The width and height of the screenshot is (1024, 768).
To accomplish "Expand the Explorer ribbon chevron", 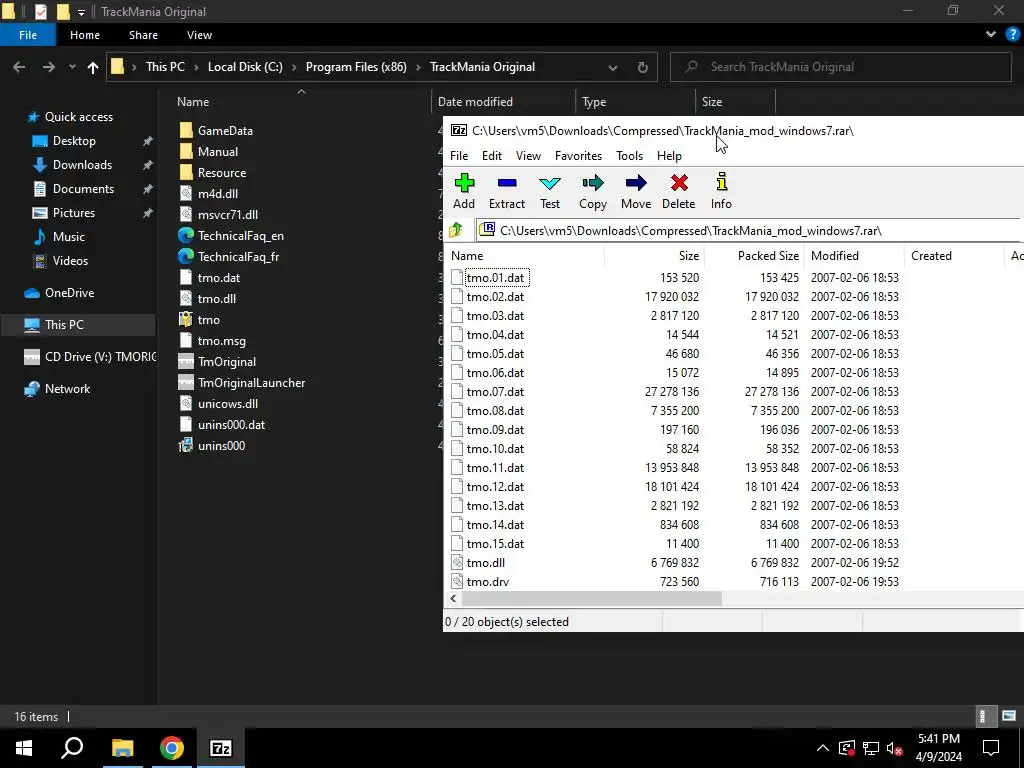I will coord(991,35).
